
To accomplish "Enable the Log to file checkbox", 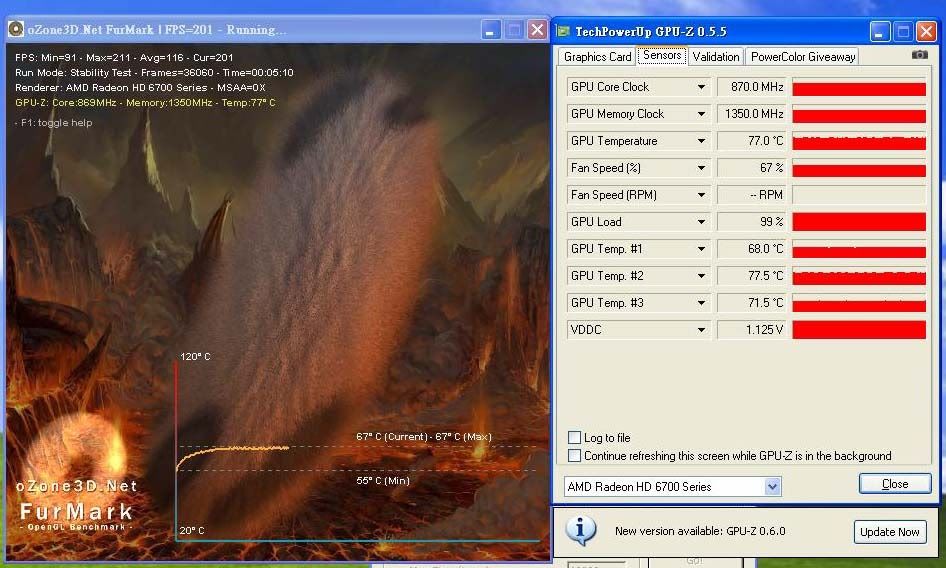I will click(x=574, y=437).
